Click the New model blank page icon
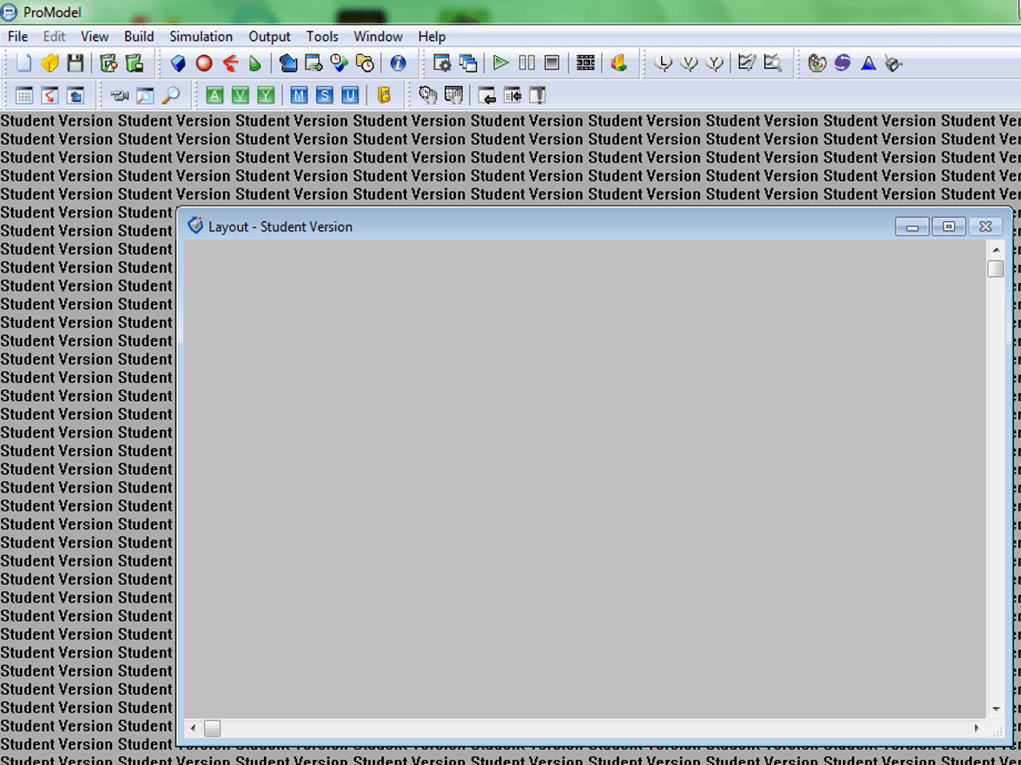The image size is (1021, 765). click(24, 63)
